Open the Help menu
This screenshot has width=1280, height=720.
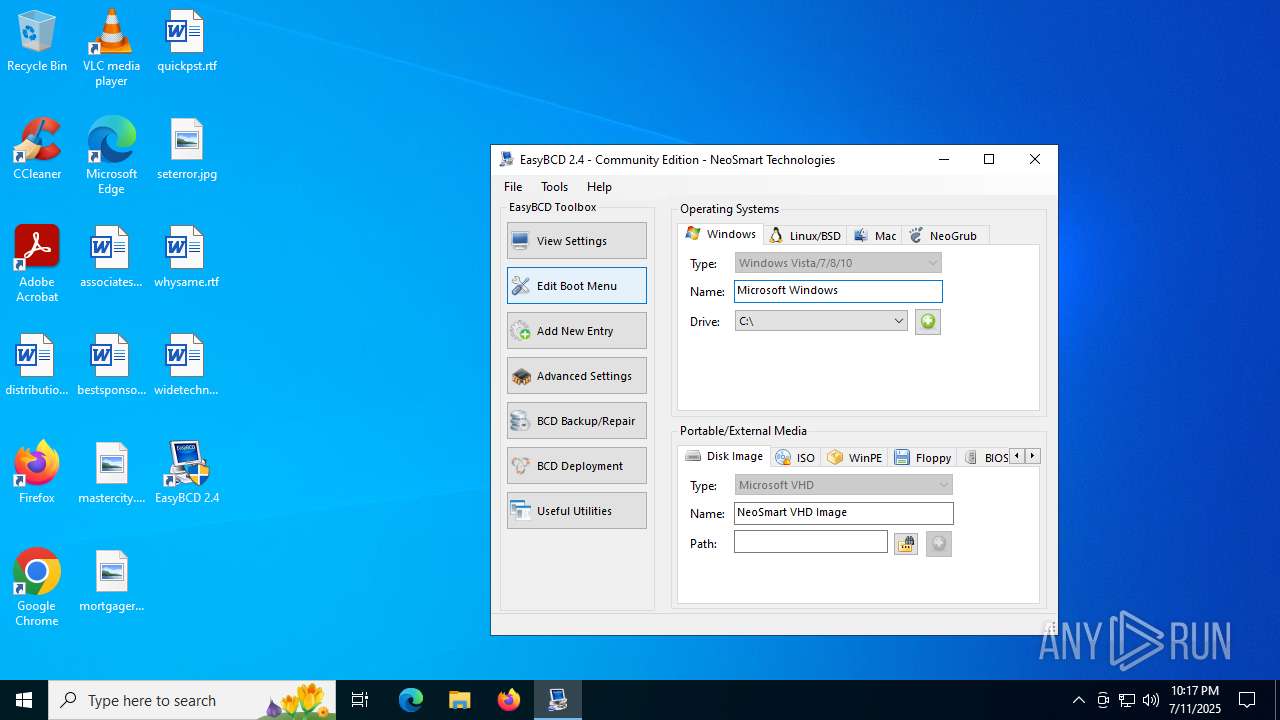point(599,187)
